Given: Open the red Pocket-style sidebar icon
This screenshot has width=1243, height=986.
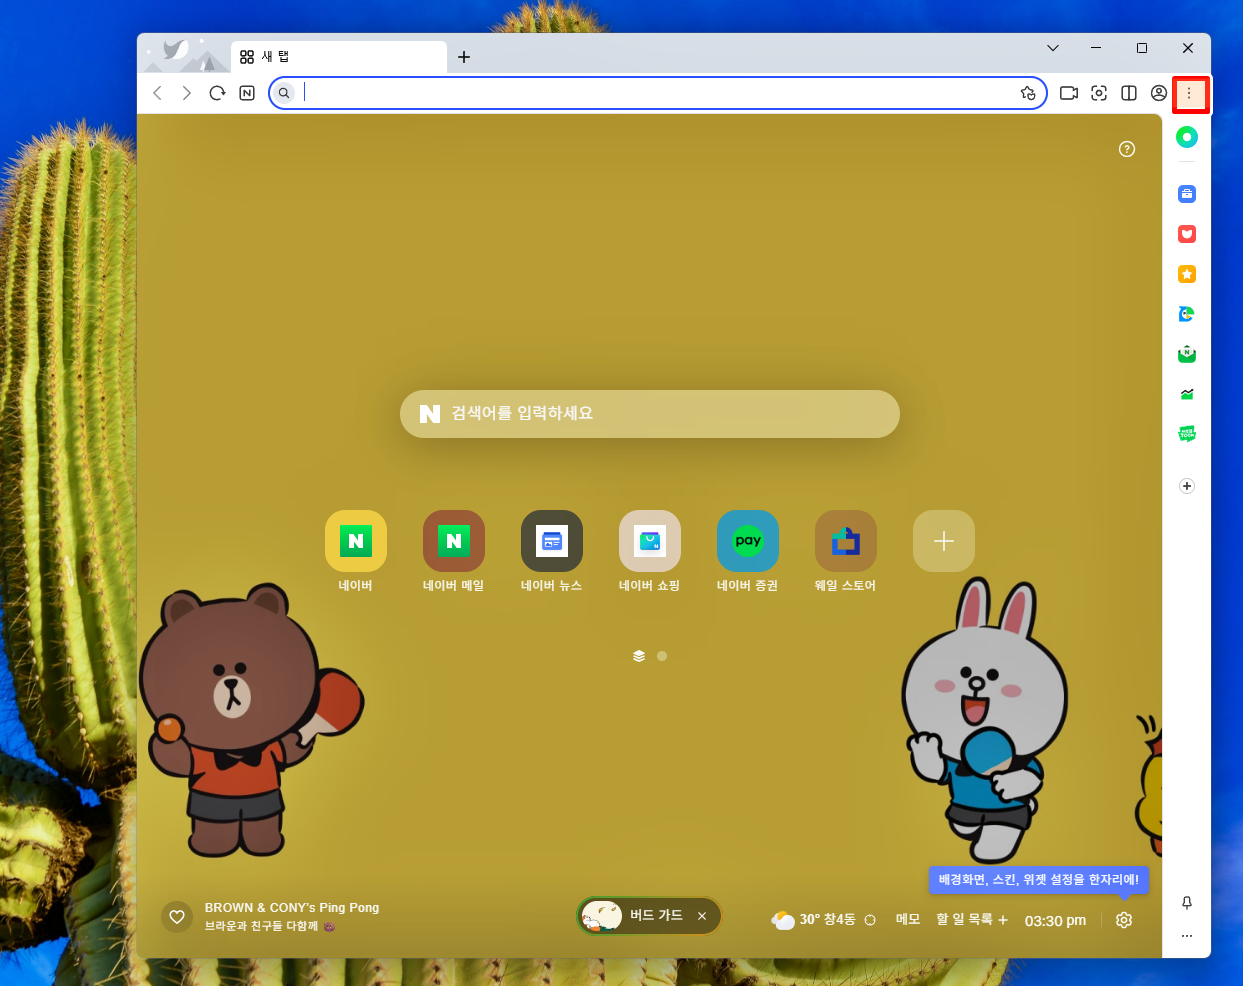Looking at the screenshot, I should [1187, 234].
